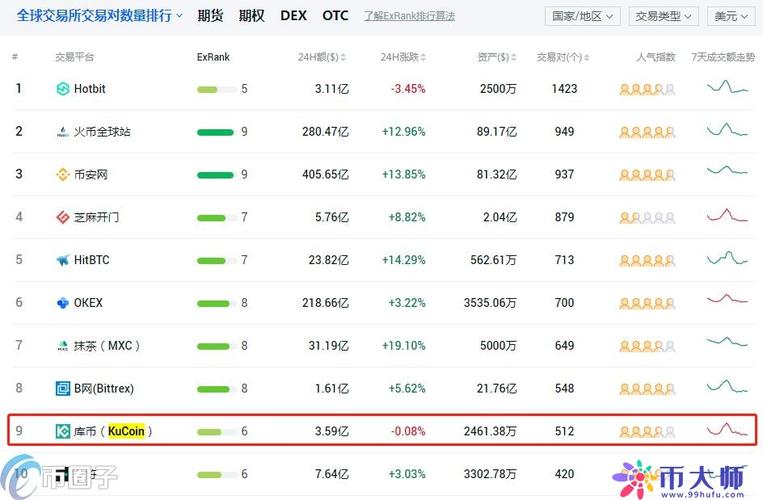This screenshot has width=763, height=500.
Task: Open the 了解ExRank排行算法 link
Action: (409, 16)
